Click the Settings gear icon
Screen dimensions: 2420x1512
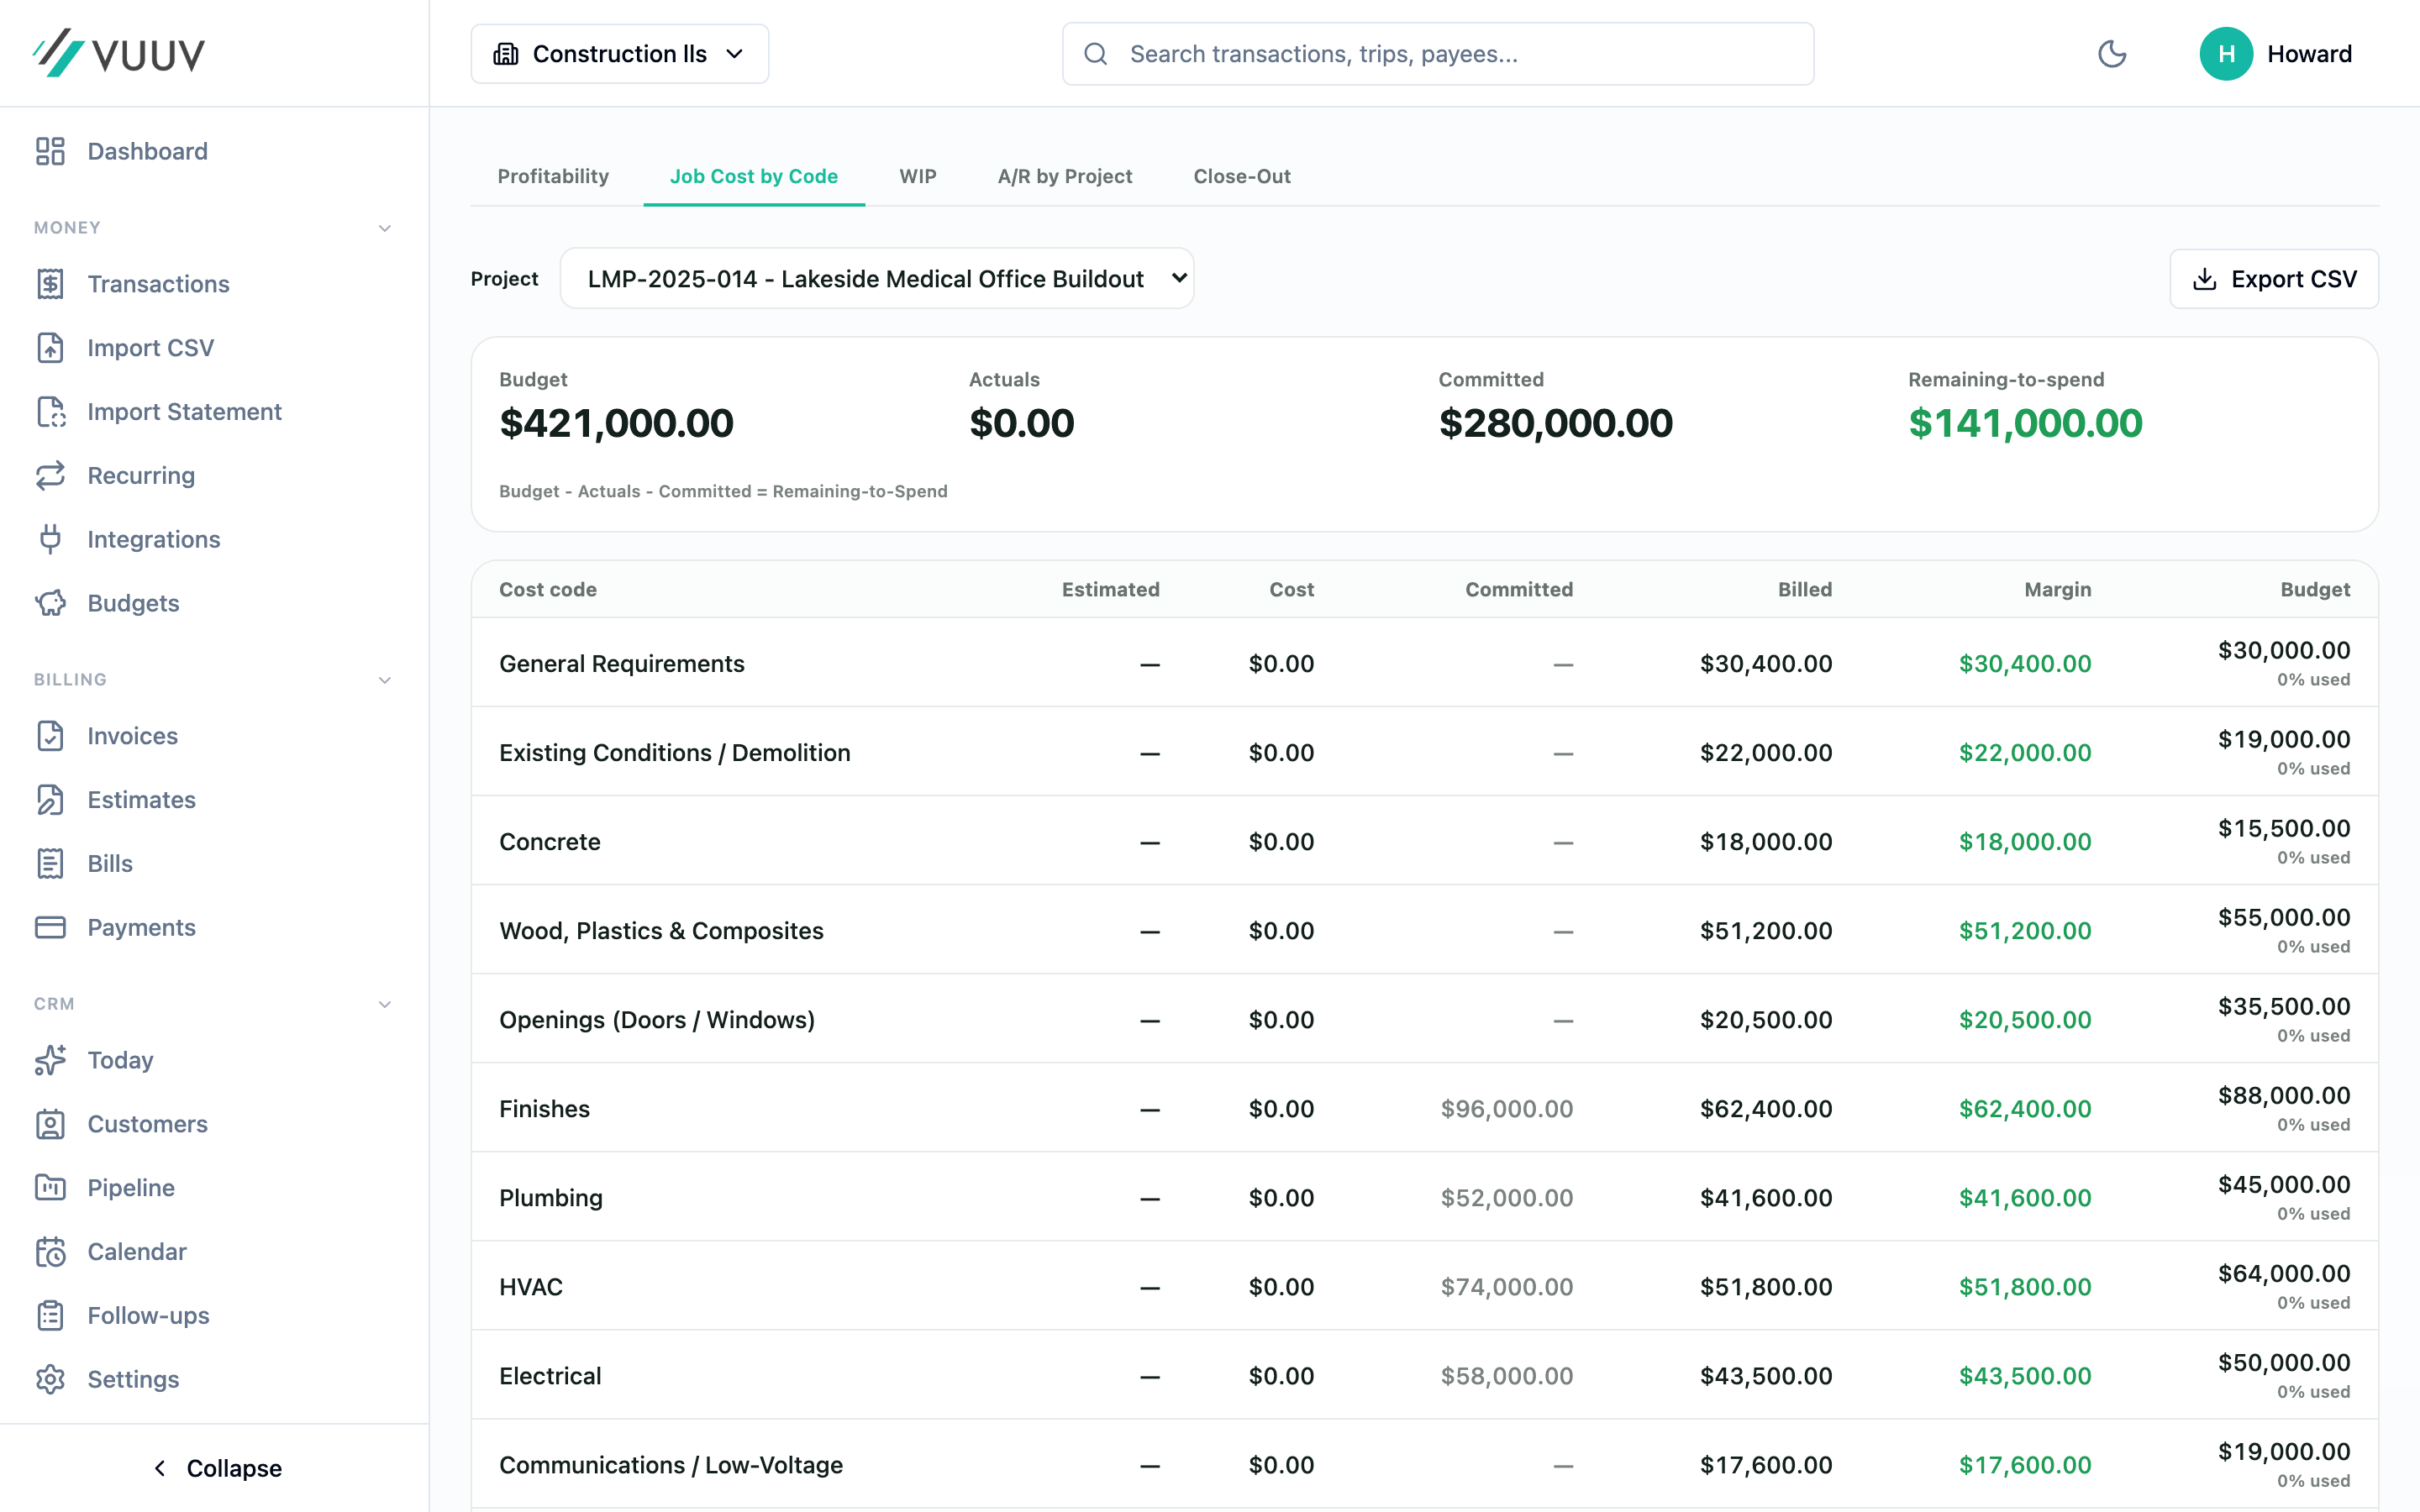point(50,1380)
